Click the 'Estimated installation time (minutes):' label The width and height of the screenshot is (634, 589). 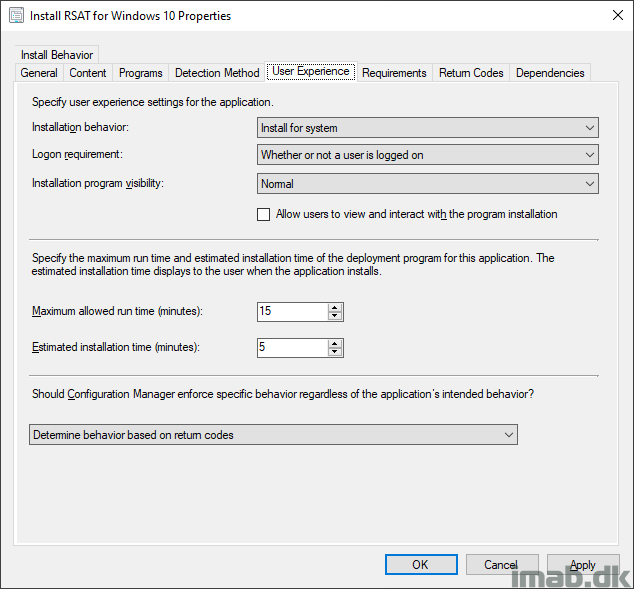(116, 347)
